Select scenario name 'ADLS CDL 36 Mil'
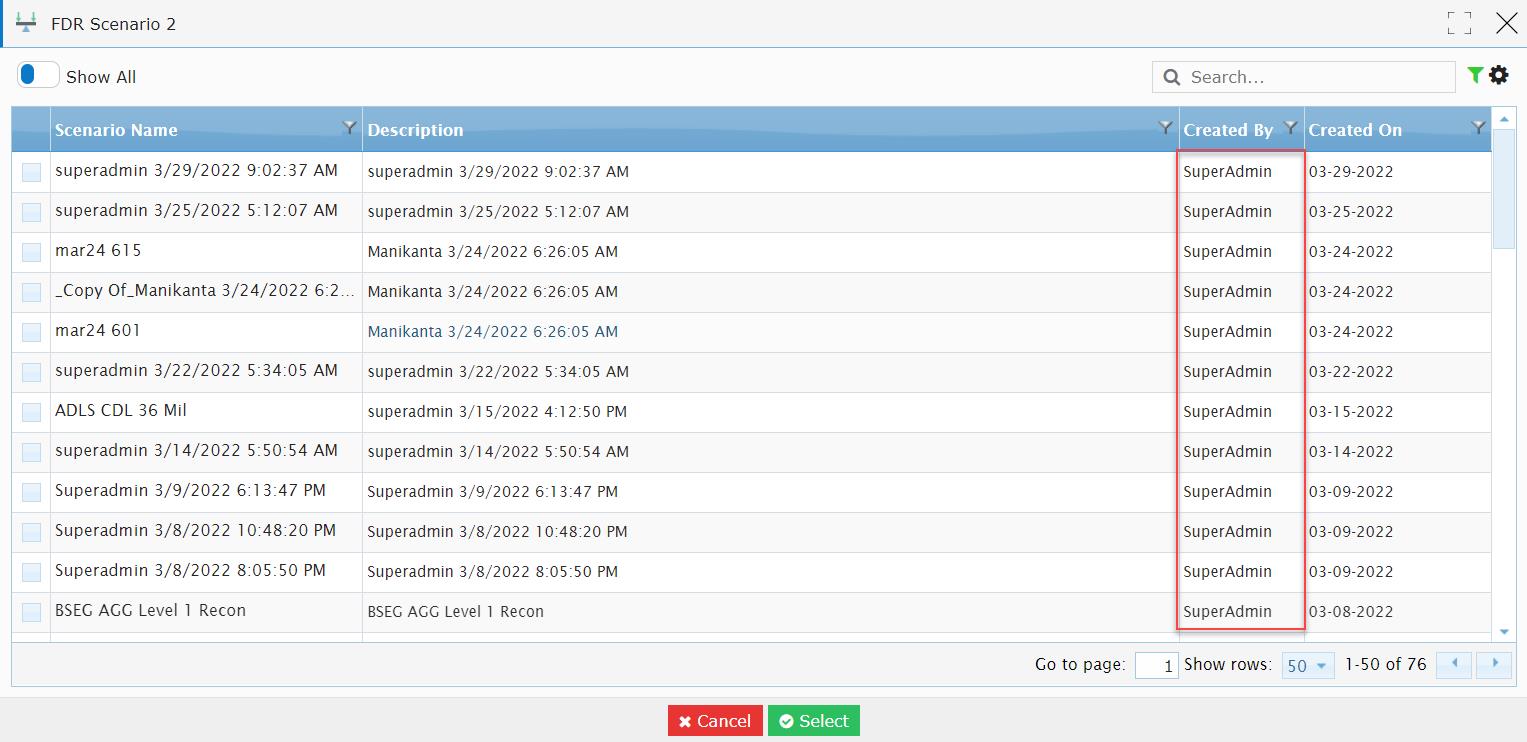The width and height of the screenshot is (1527, 742). (121, 410)
